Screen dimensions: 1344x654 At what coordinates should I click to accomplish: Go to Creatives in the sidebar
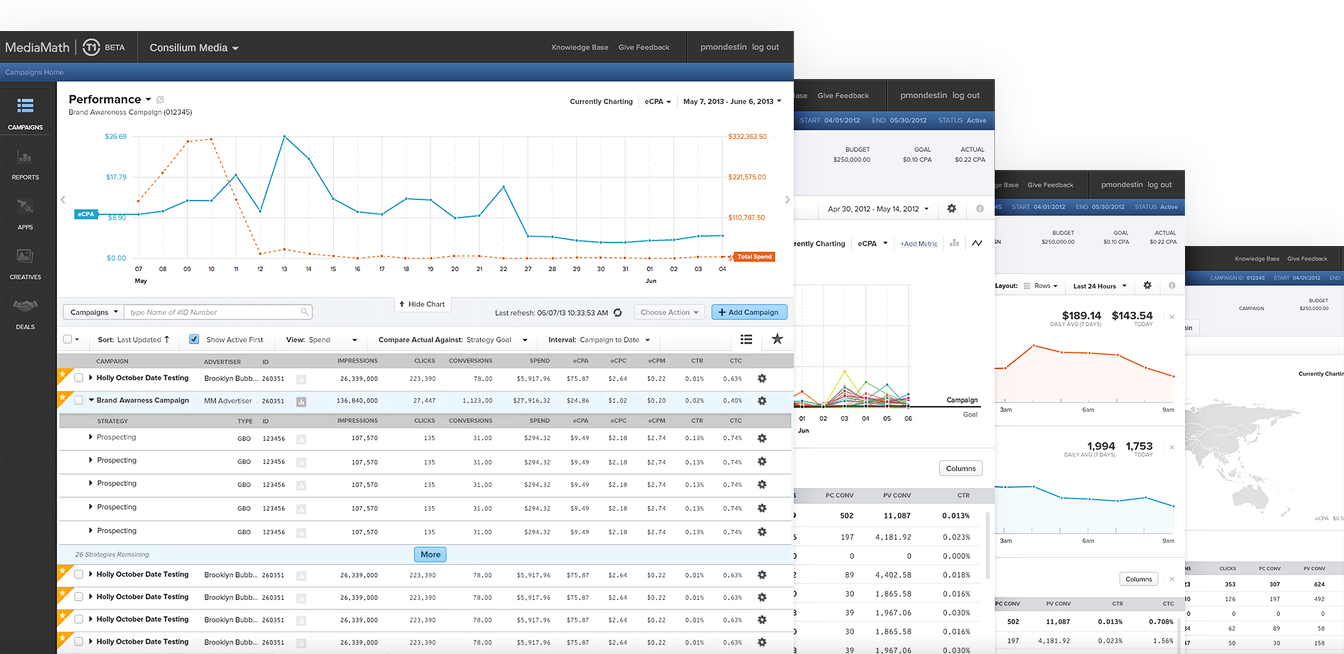[25, 262]
